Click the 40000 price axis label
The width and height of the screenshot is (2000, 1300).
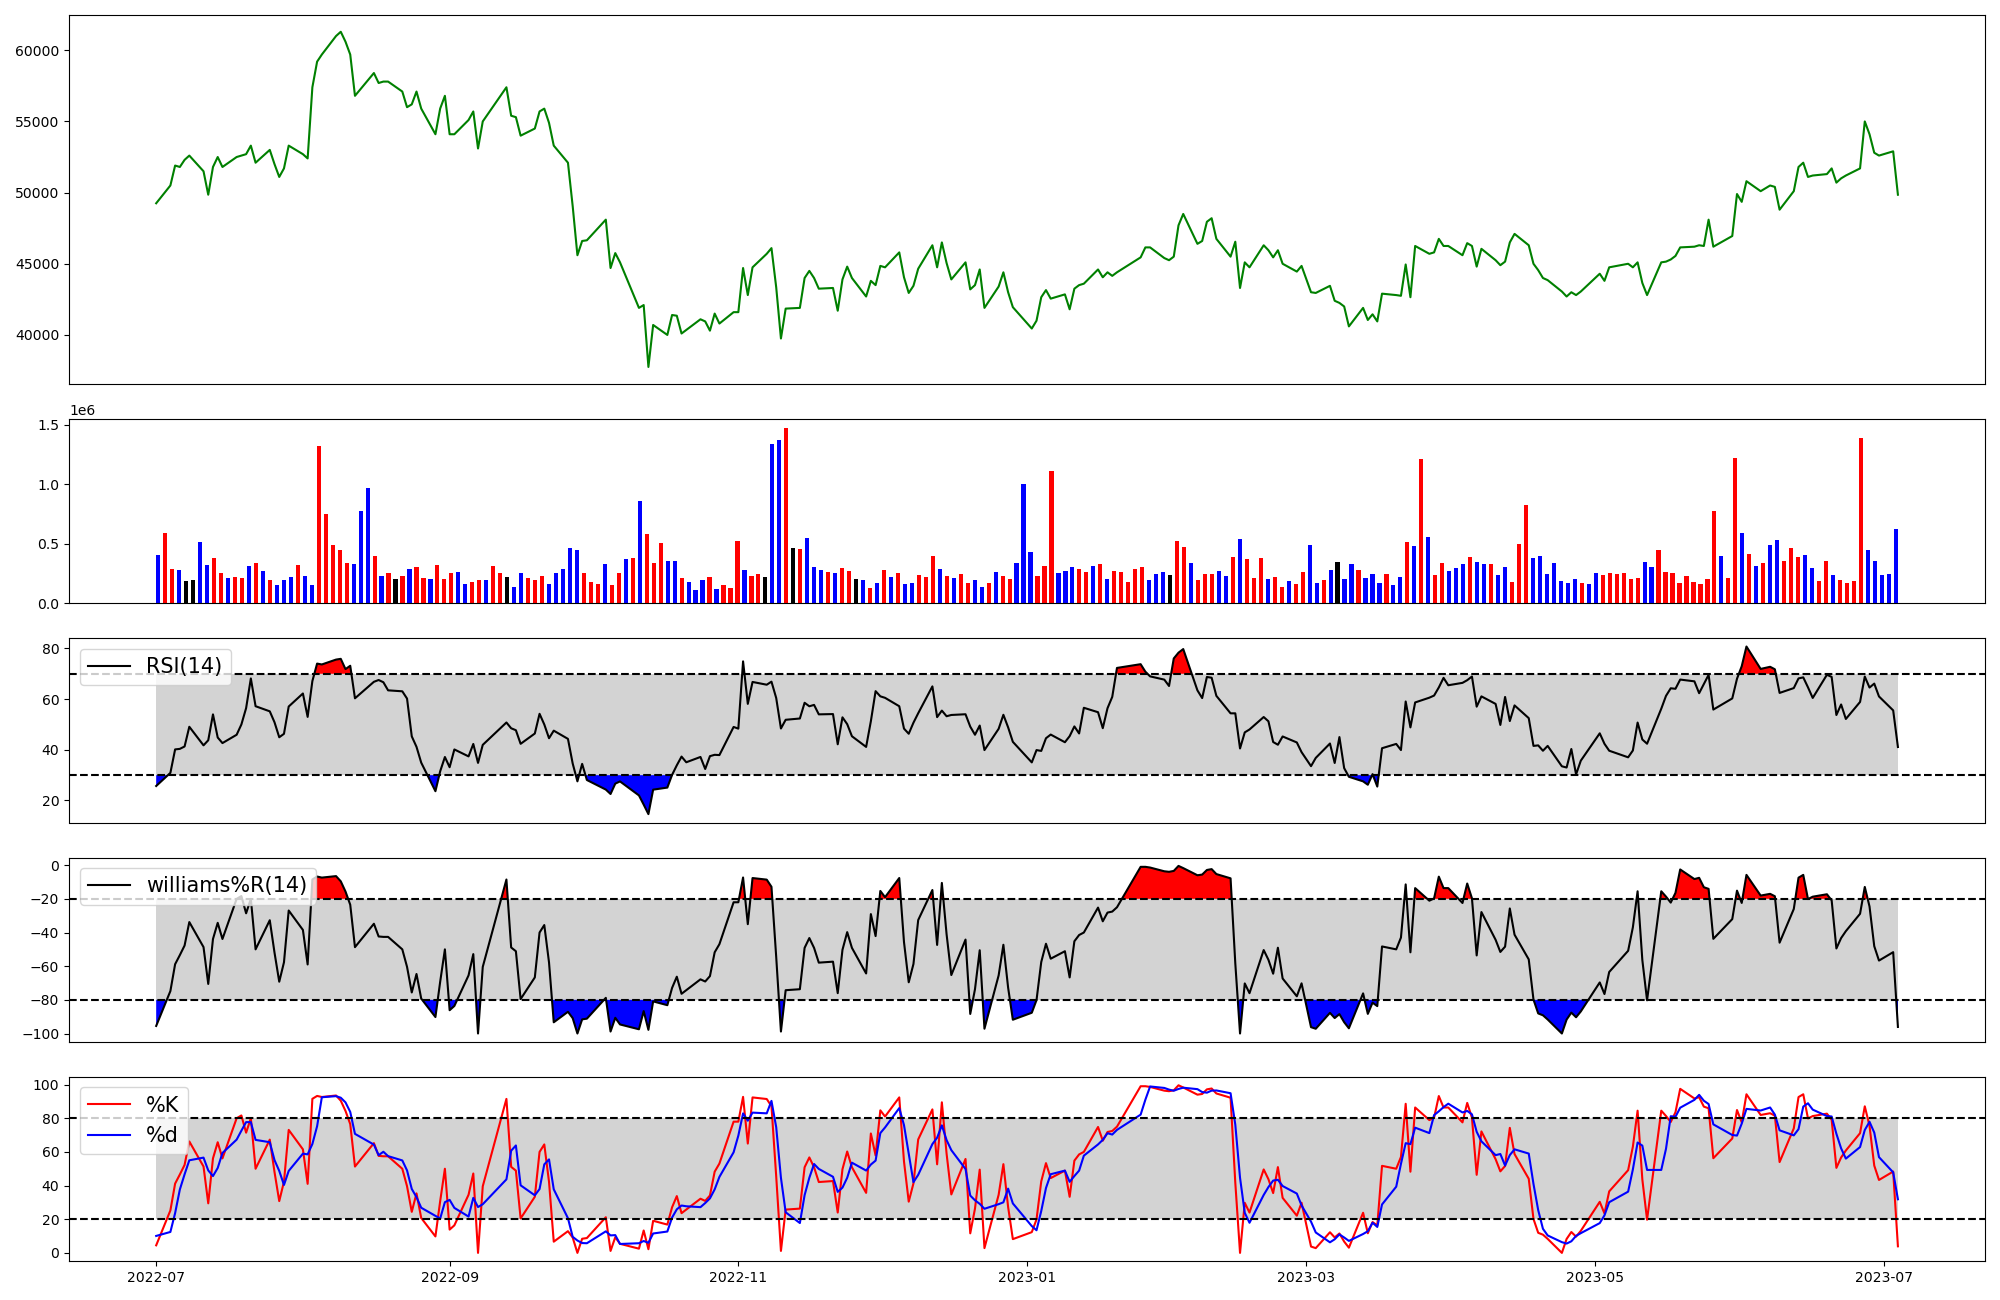37,336
